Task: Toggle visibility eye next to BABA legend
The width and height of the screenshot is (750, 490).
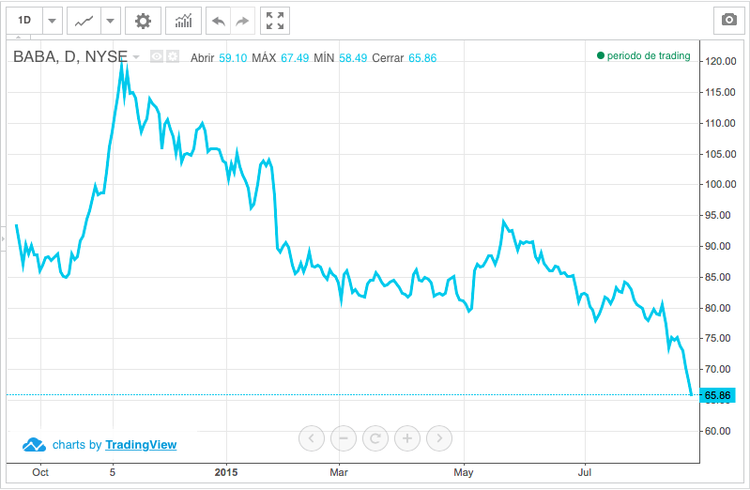Action: [x=157, y=57]
